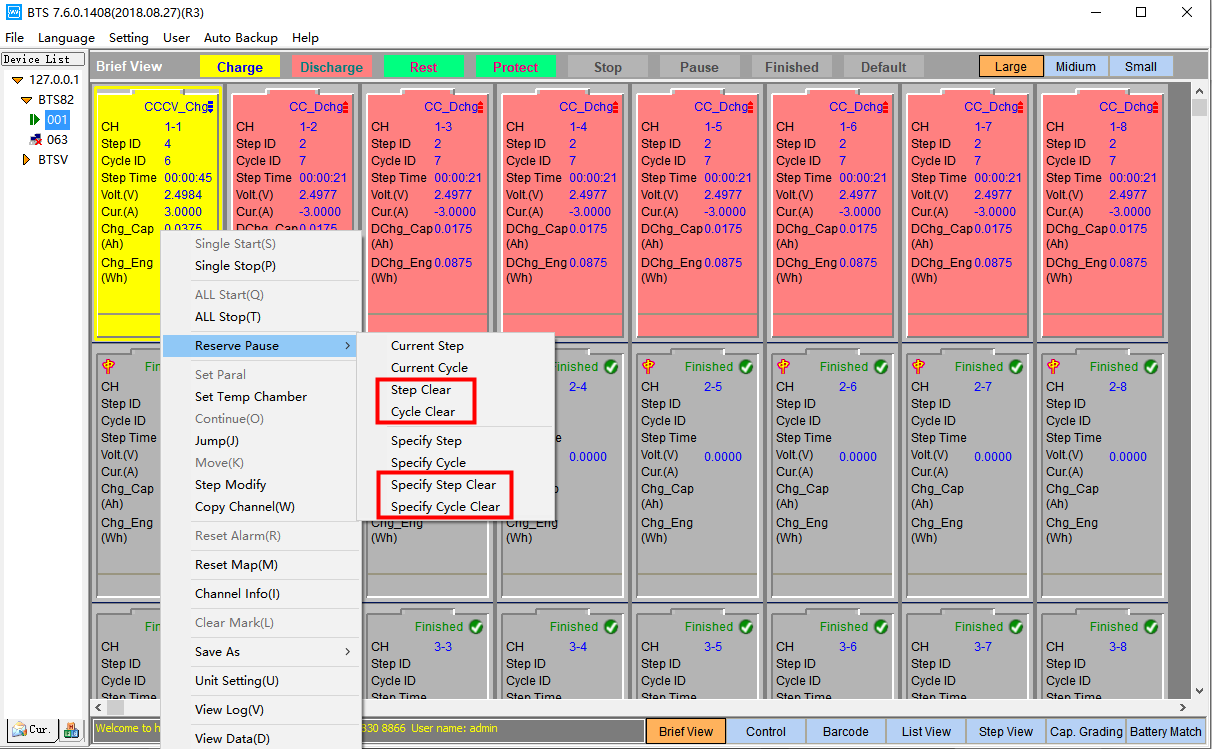This screenshot has height=749, width=1212.
Task: Click the green running icon beside device 001
Action: 37,120
